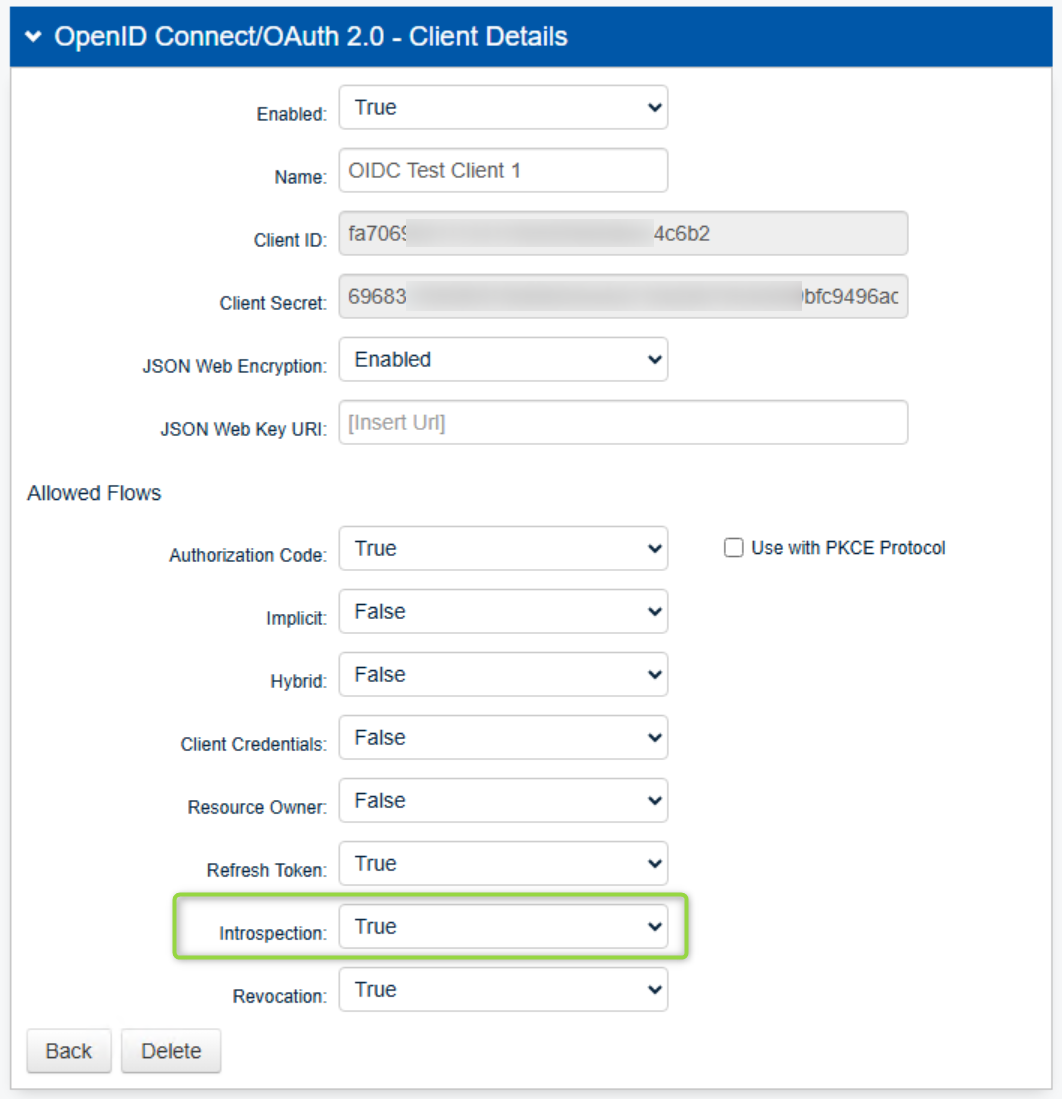The height and width of the screenshot is (1099, 1062).
Task: Click the Client Secret label text
Action: pyautogui.click(x=273, y=303)
